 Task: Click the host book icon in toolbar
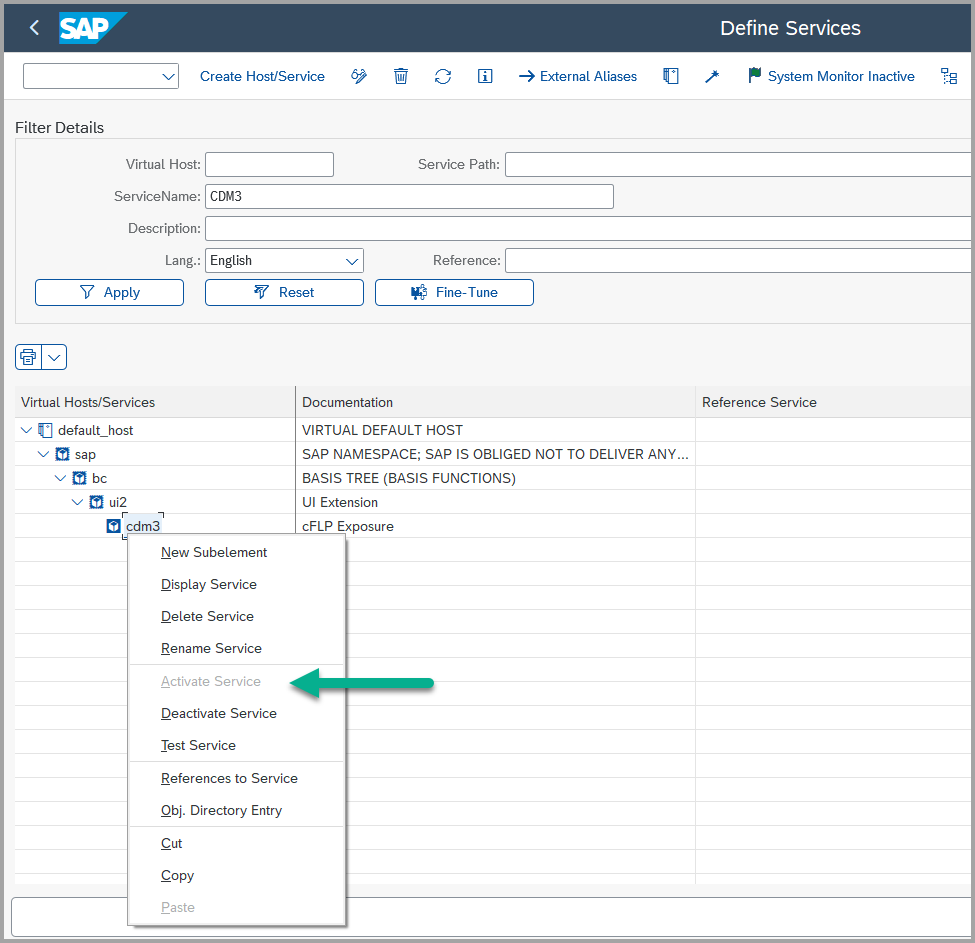coord(670,76)
